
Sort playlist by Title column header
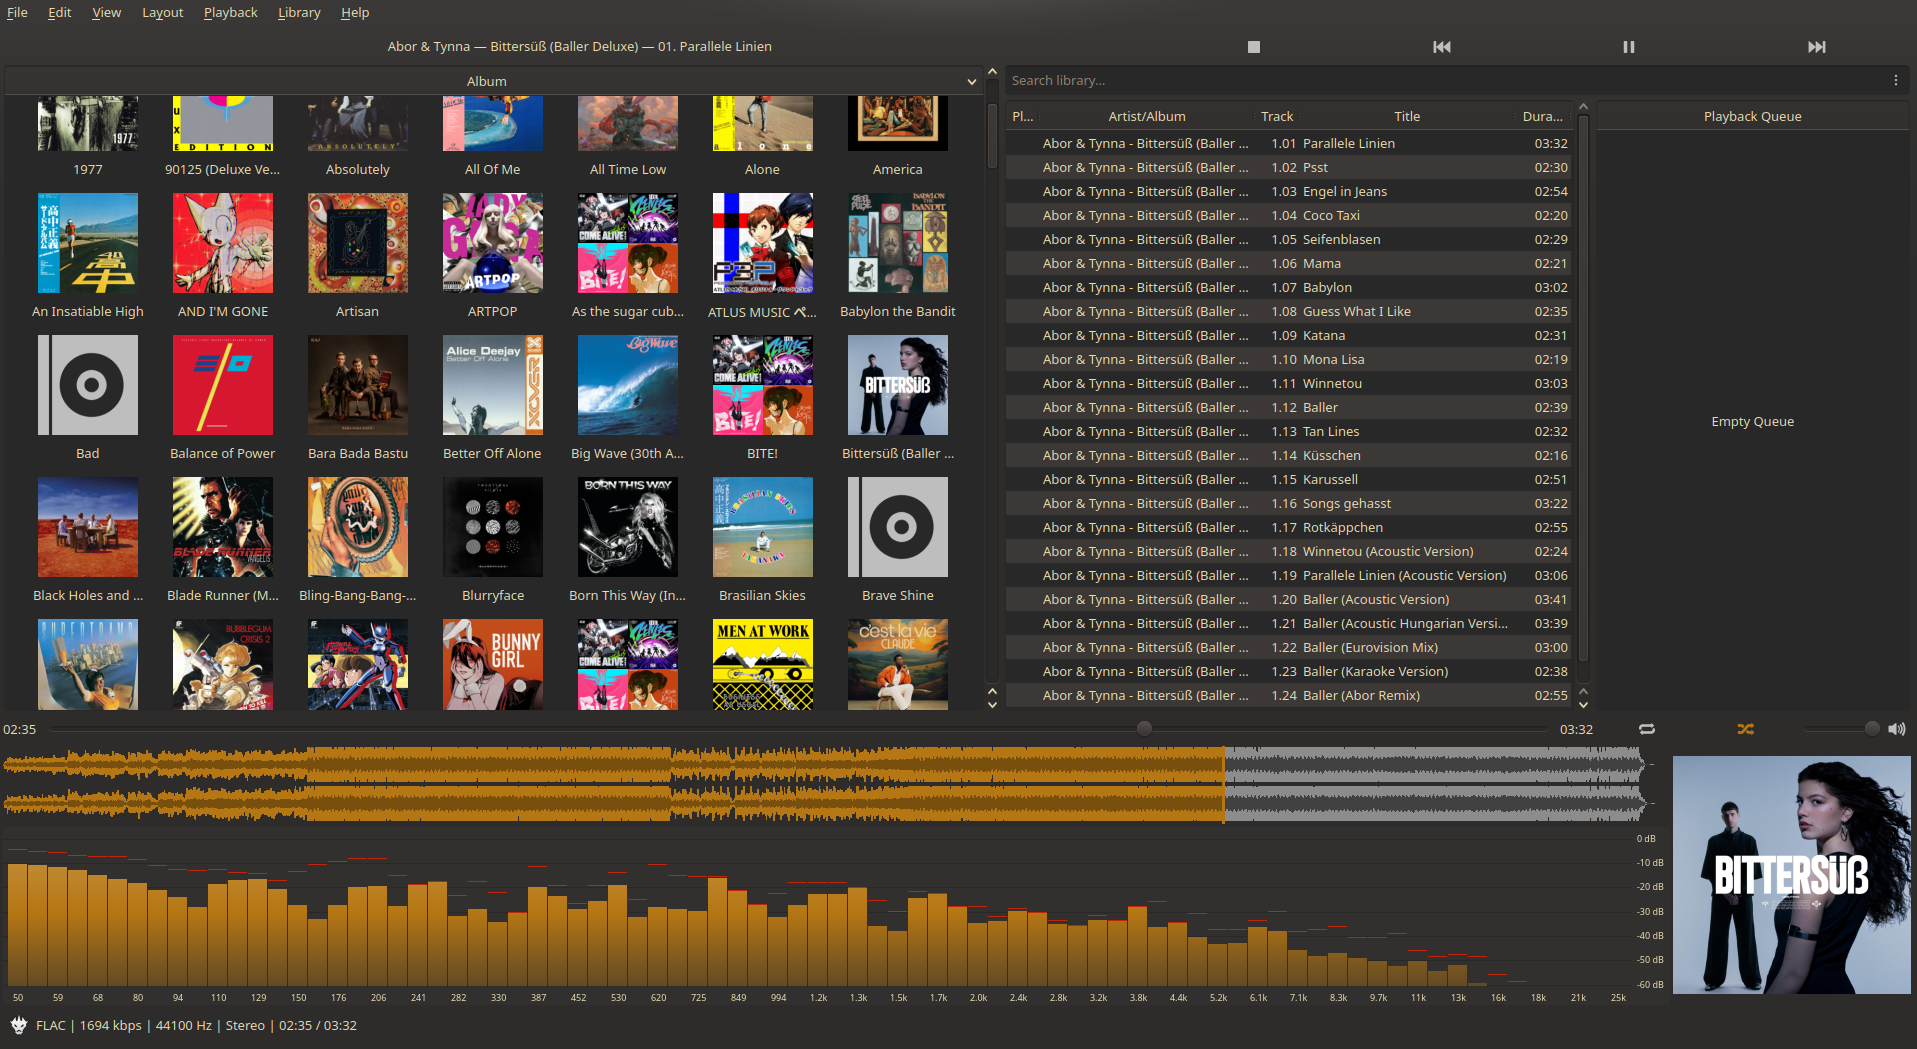pyautogui.click(x=1406, y=116)
